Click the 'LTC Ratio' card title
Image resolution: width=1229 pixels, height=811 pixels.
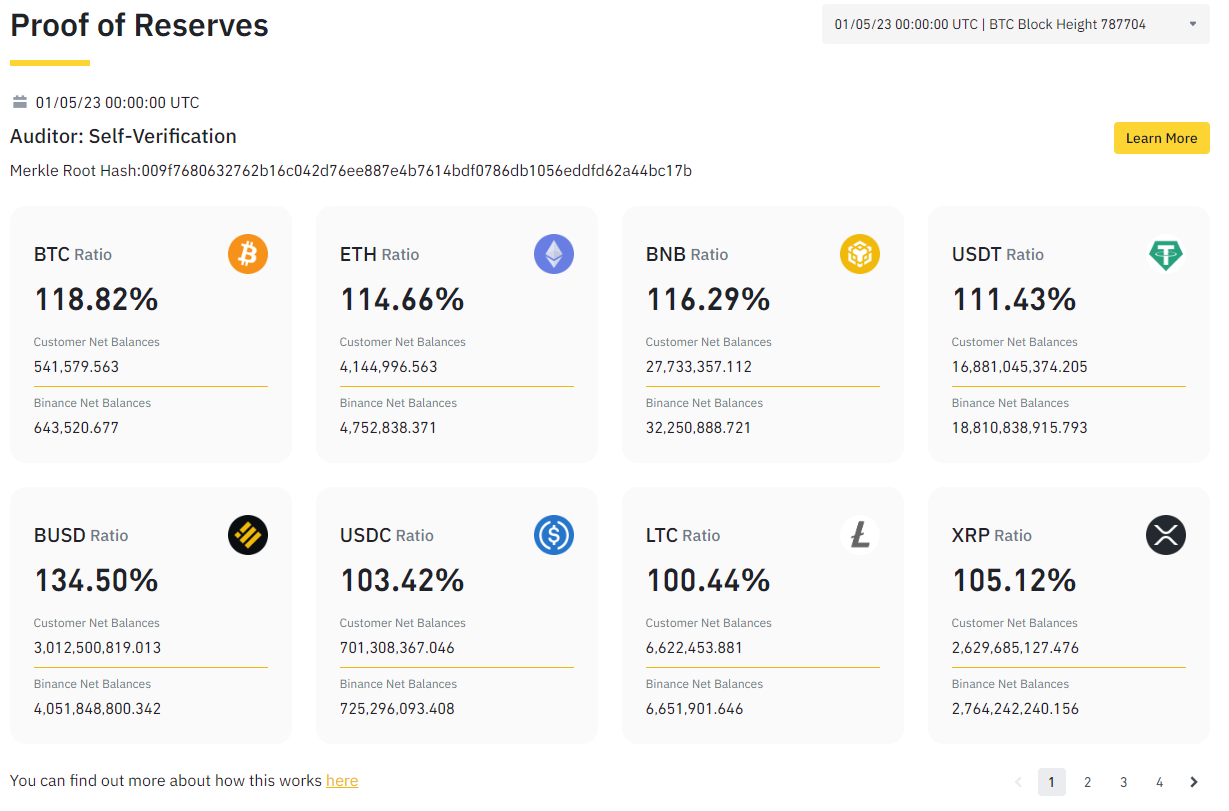(684, 535)
